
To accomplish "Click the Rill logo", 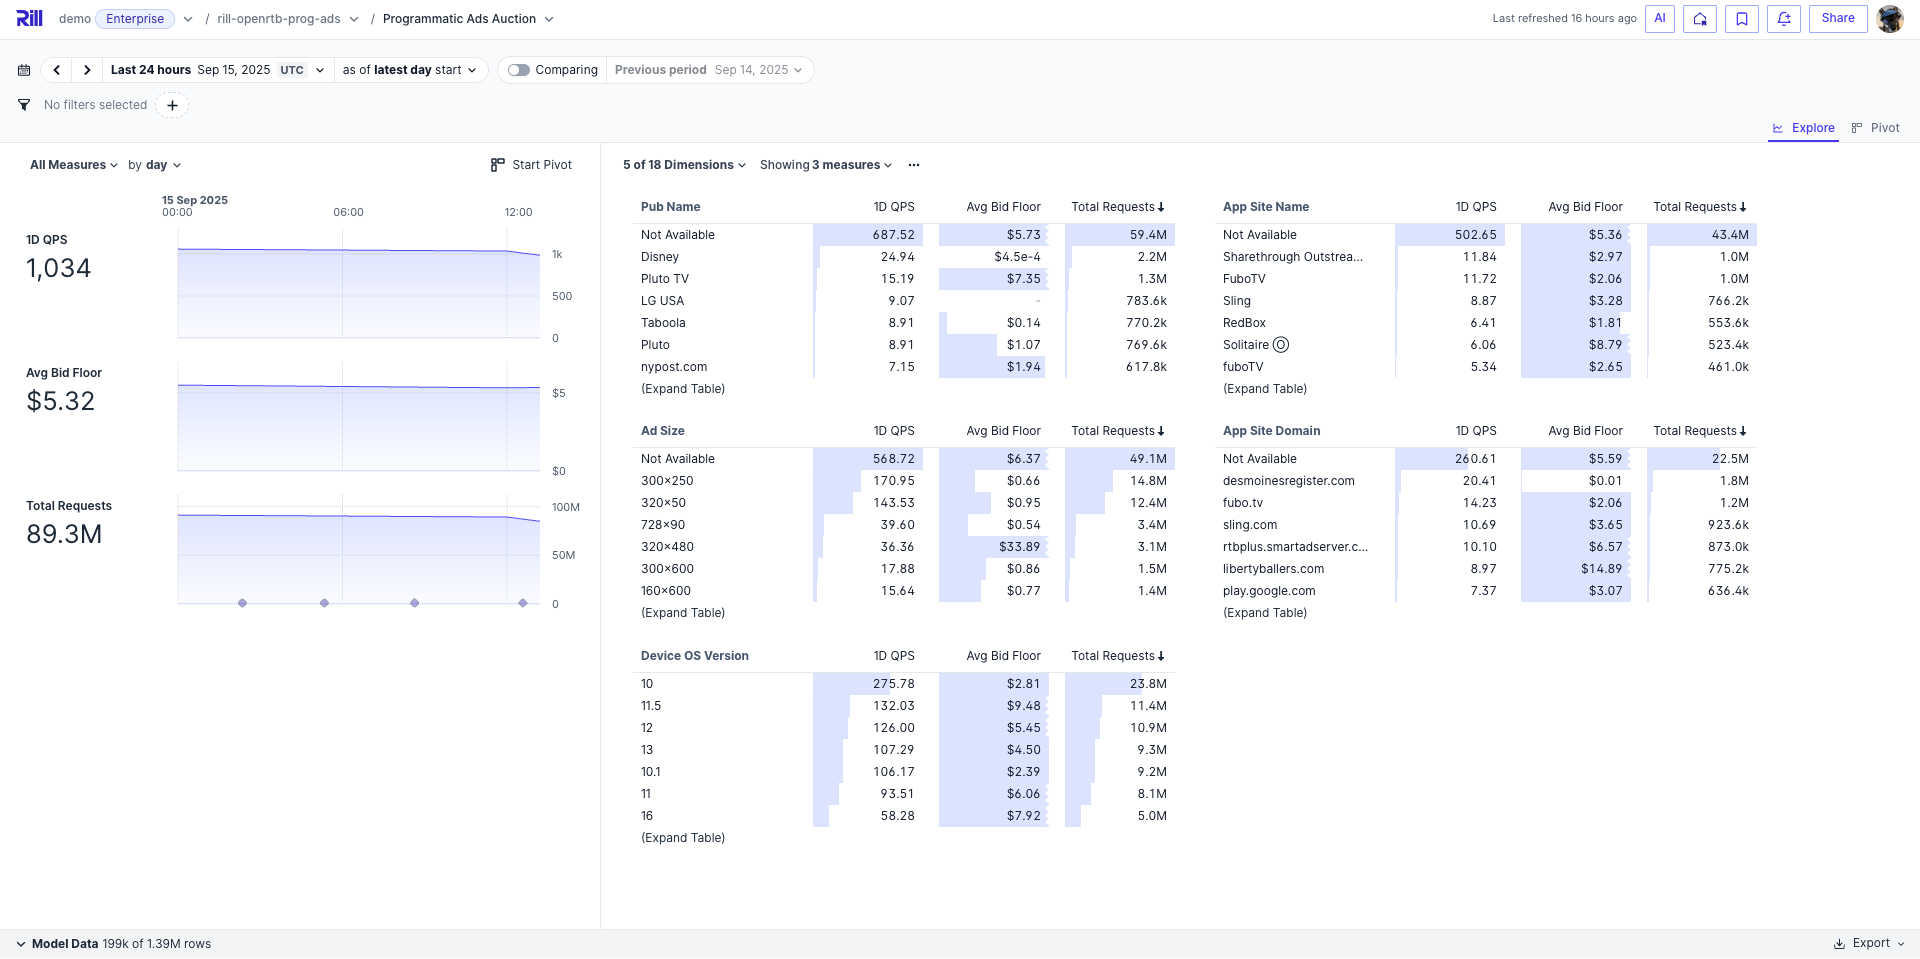I will [29, 19].
